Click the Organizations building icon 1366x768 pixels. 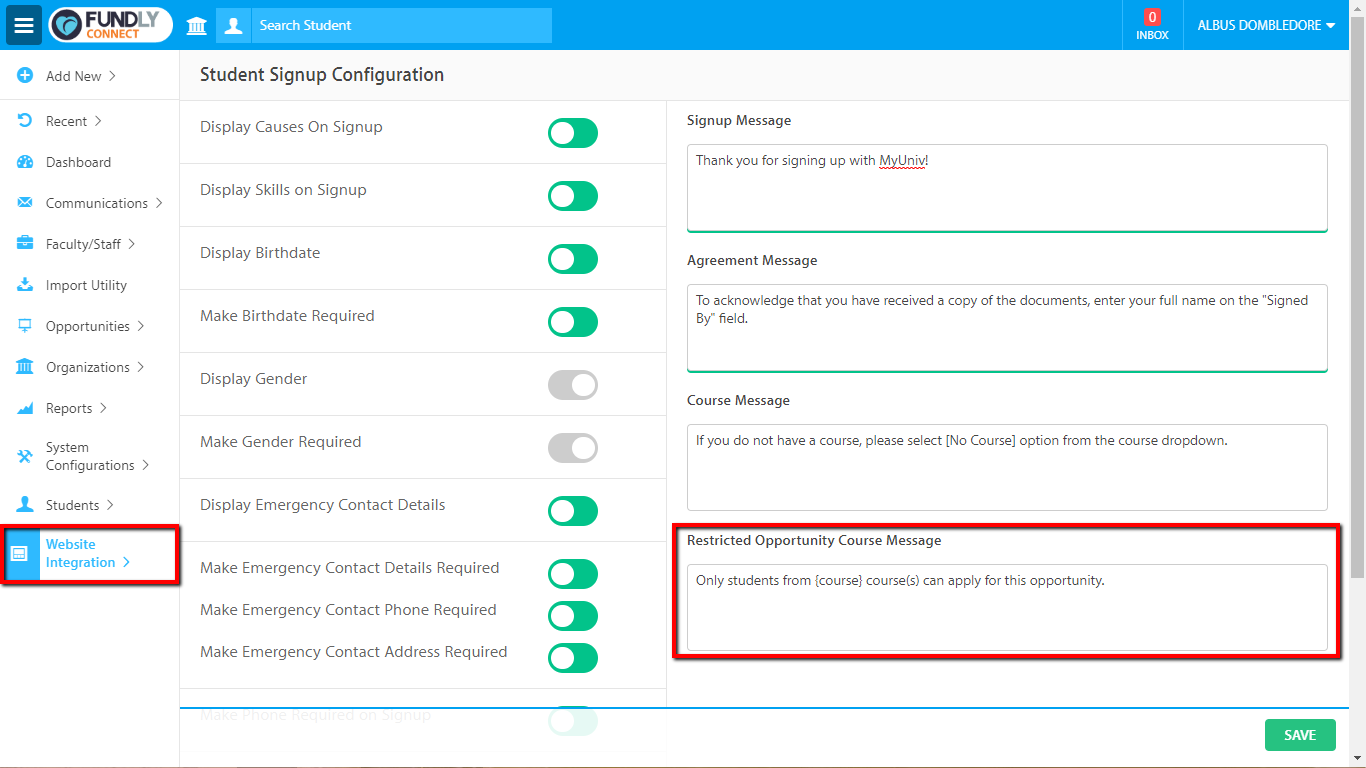pos(25,367)
